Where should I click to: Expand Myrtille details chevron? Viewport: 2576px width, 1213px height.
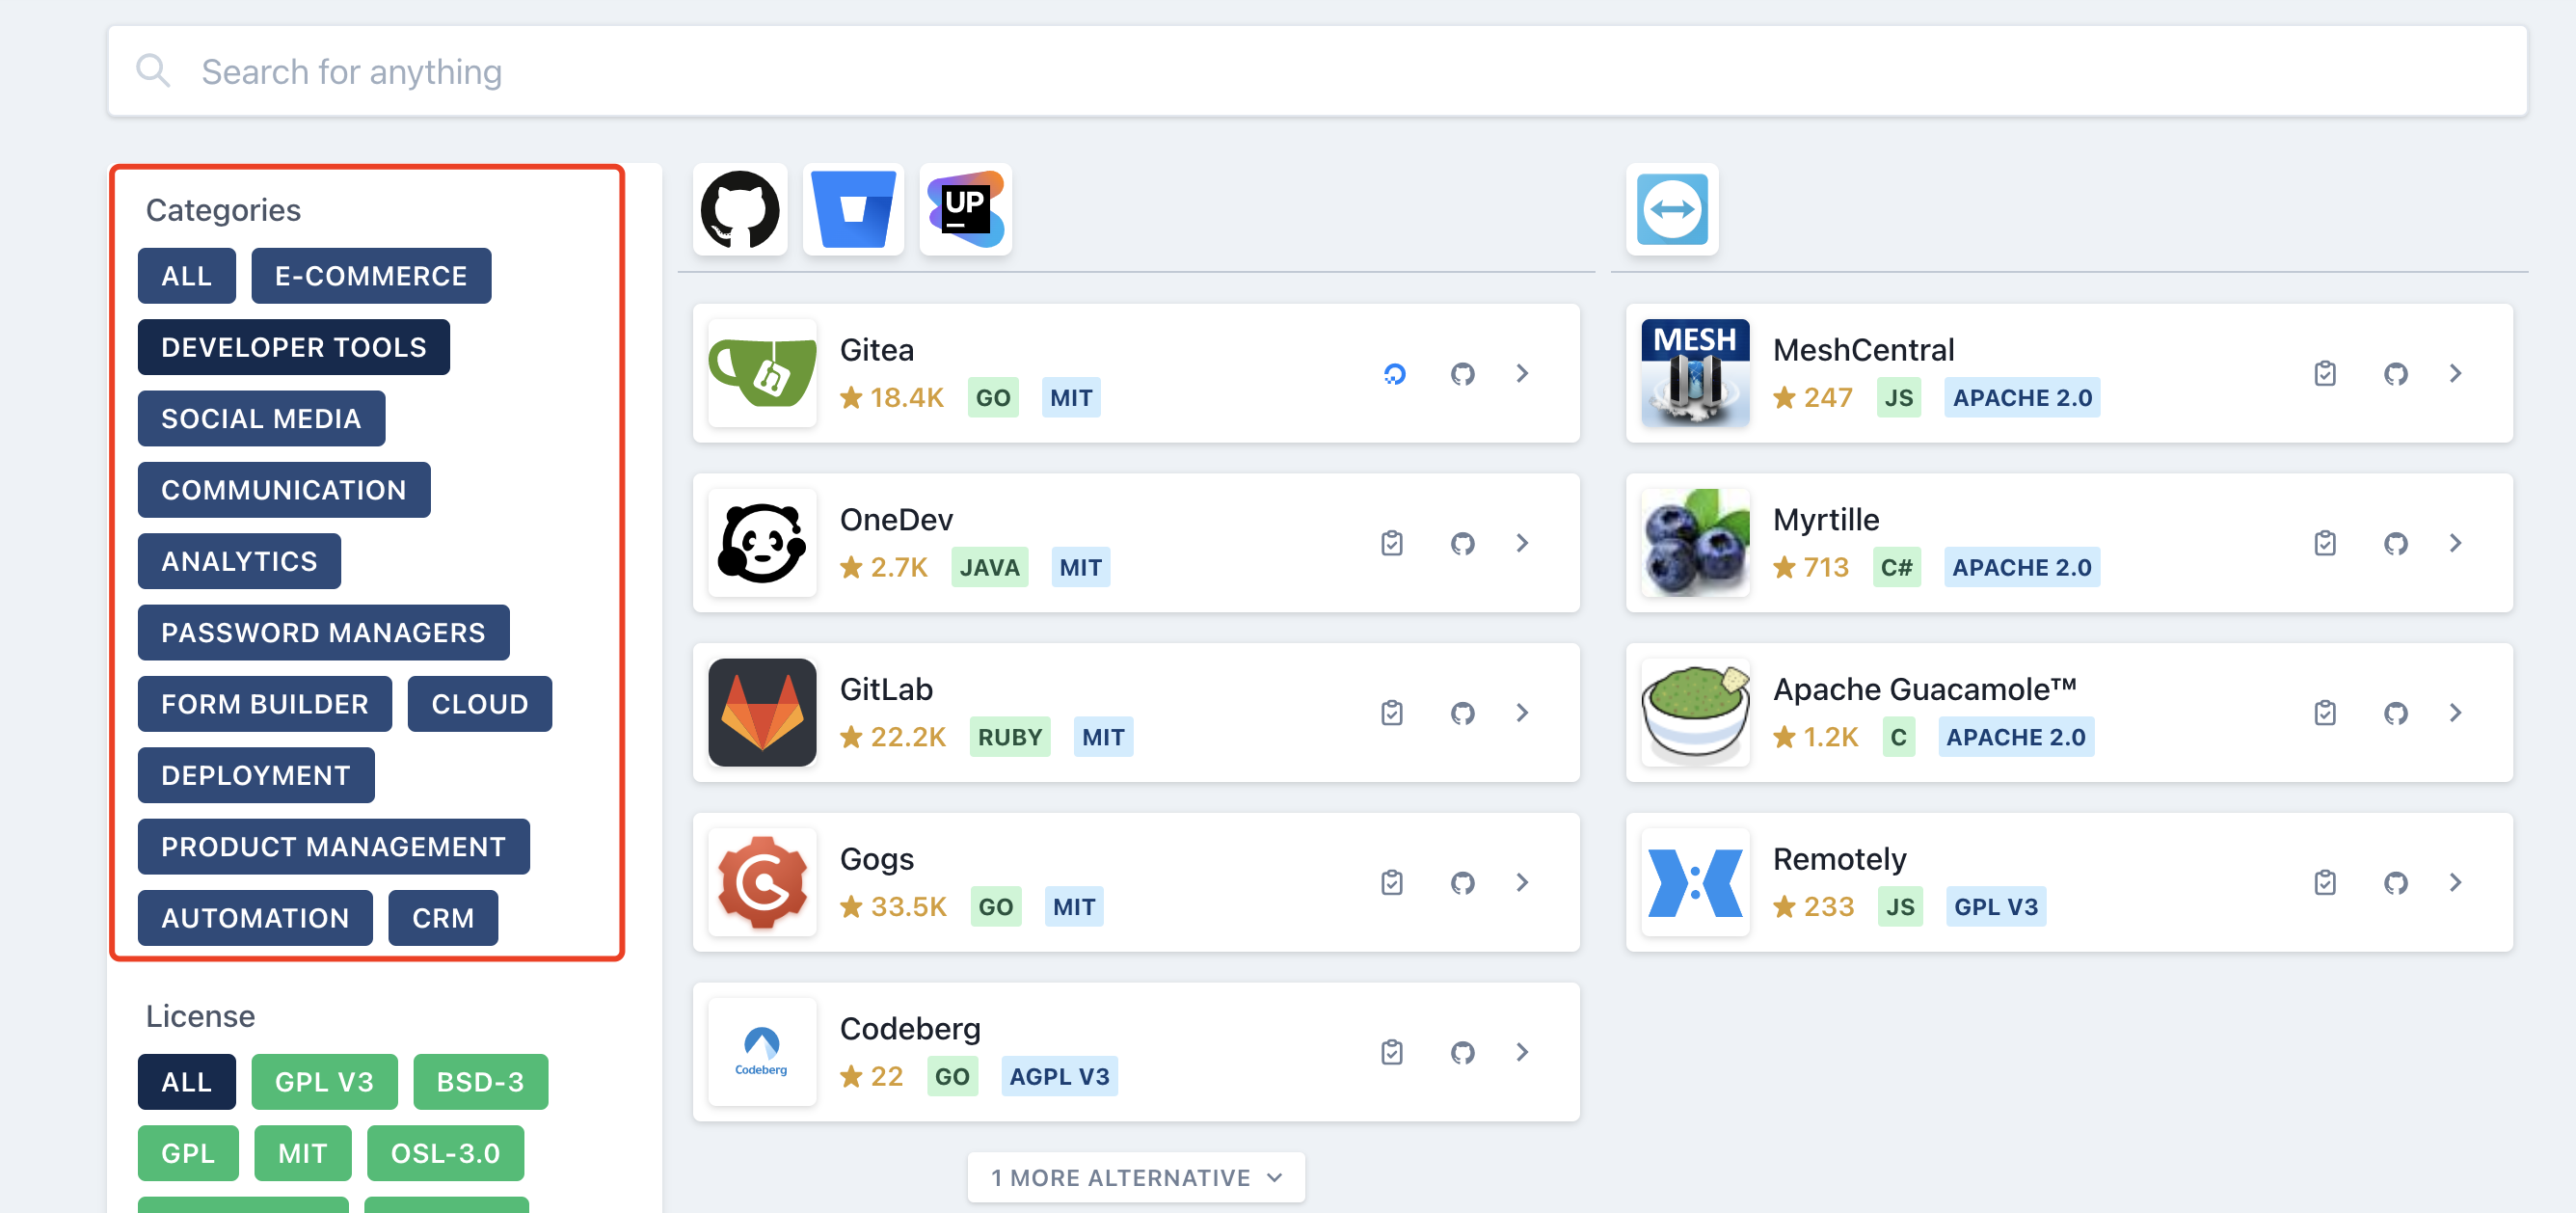[2455, 543]
